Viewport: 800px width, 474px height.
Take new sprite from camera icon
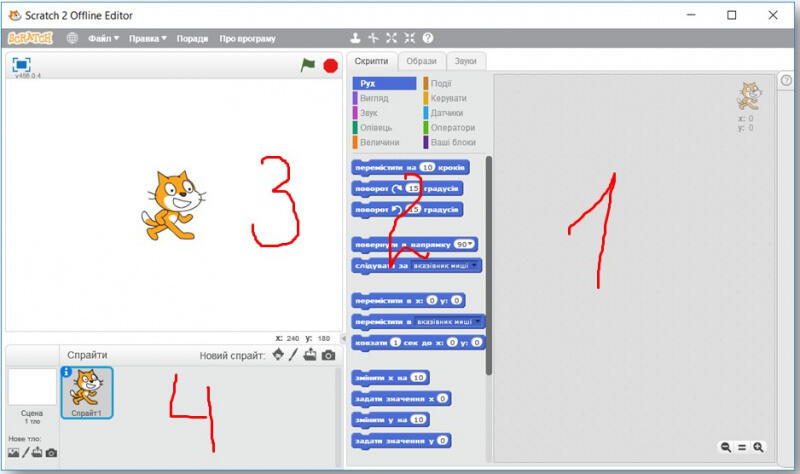coord(329,355)
